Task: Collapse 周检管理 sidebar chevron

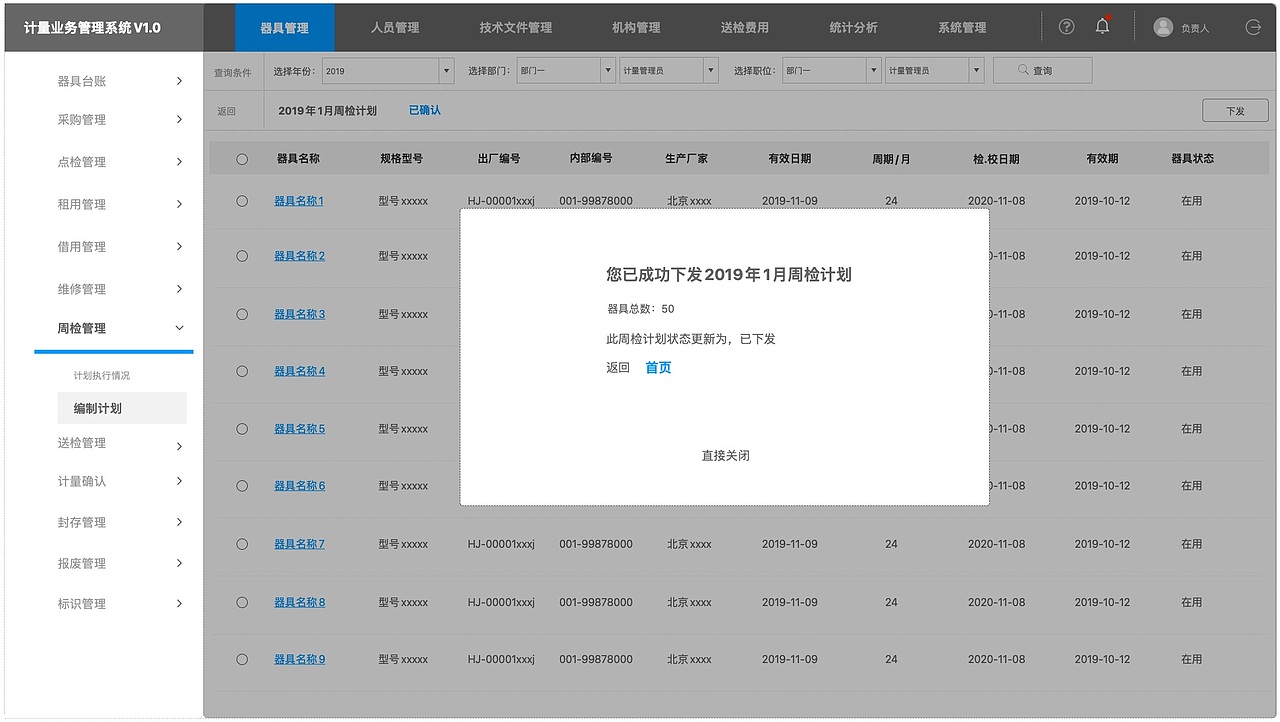Action: (179, 328)
